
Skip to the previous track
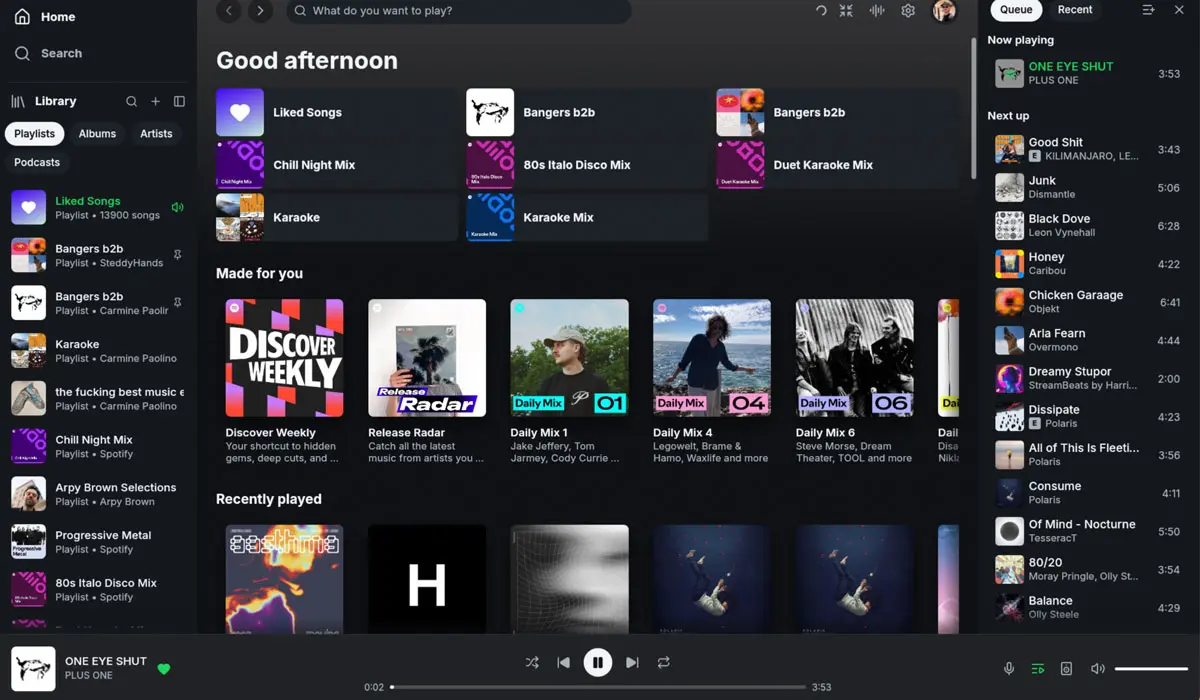tap(563, 662)
